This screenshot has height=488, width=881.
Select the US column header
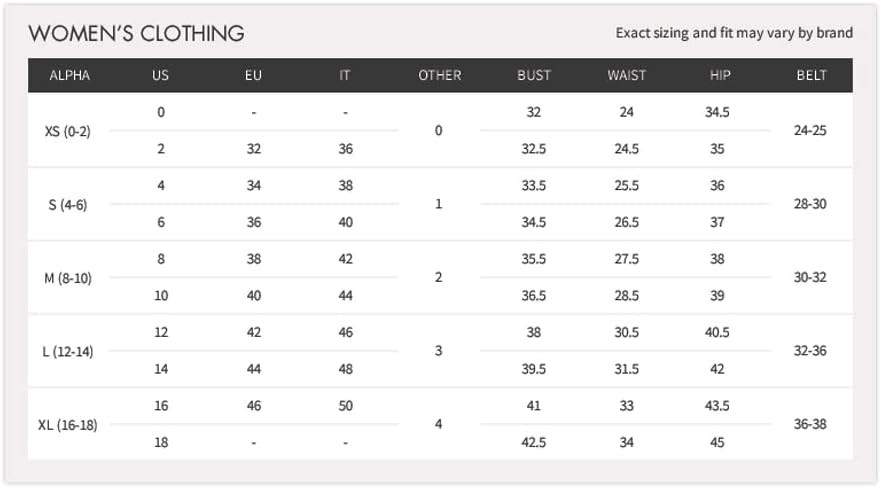(160, 75)
